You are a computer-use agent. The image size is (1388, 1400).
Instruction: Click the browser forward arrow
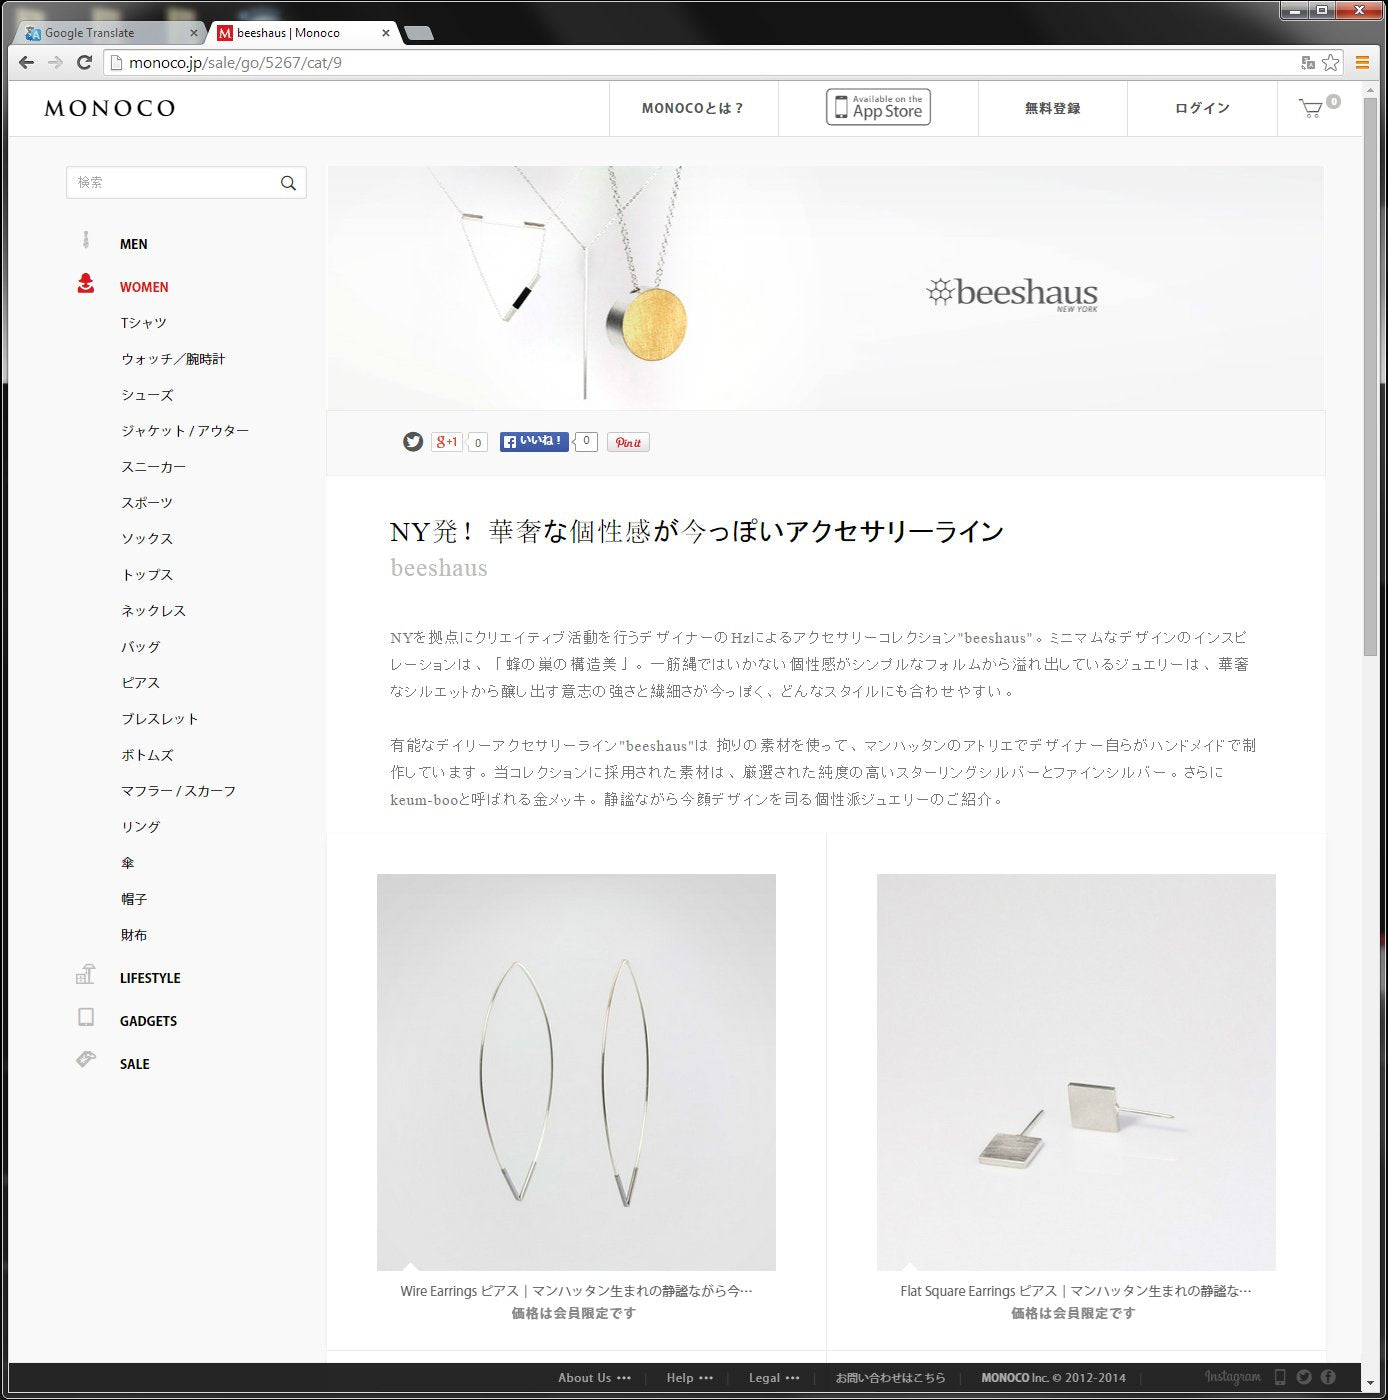56,62
